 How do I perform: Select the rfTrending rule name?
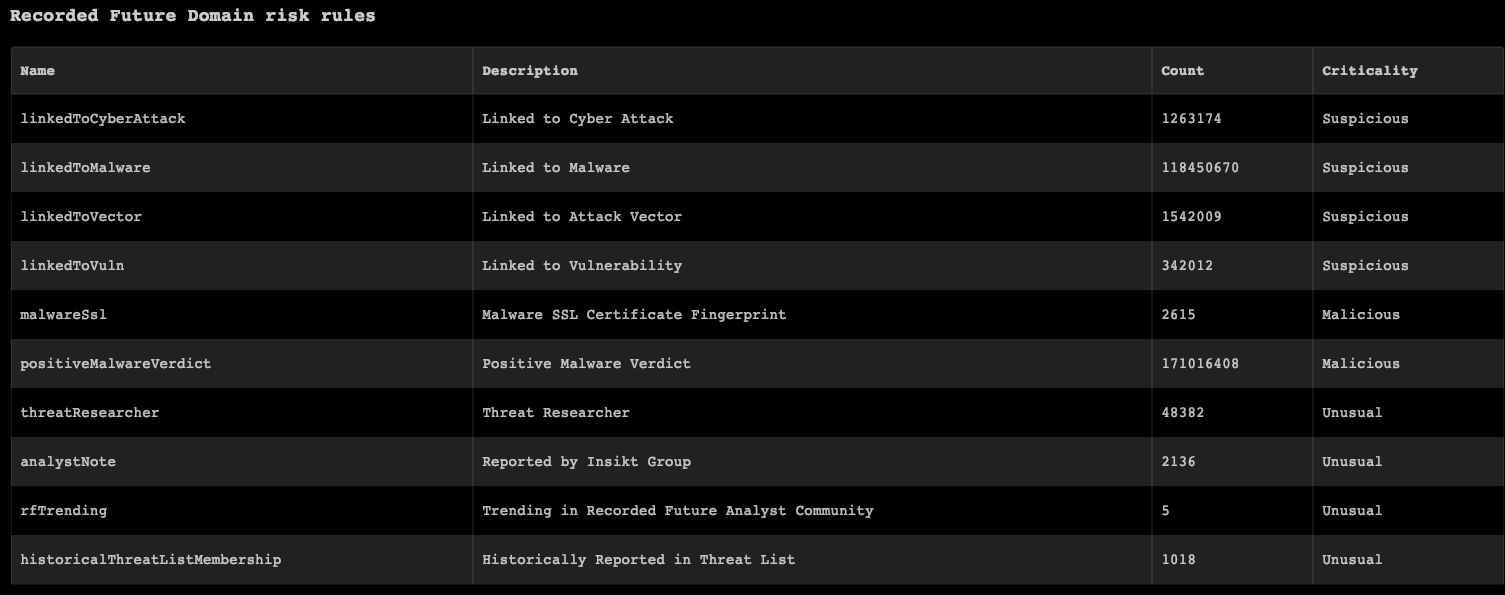(63, 511)
